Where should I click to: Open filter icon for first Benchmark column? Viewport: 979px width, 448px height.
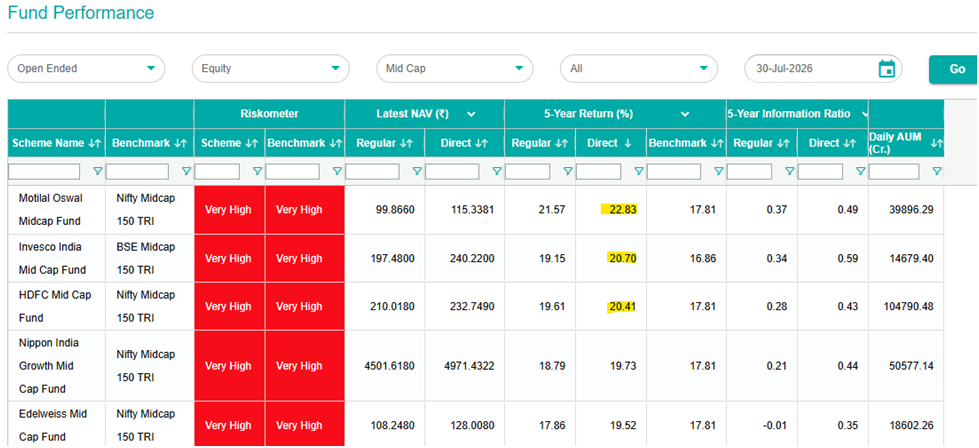186,171
